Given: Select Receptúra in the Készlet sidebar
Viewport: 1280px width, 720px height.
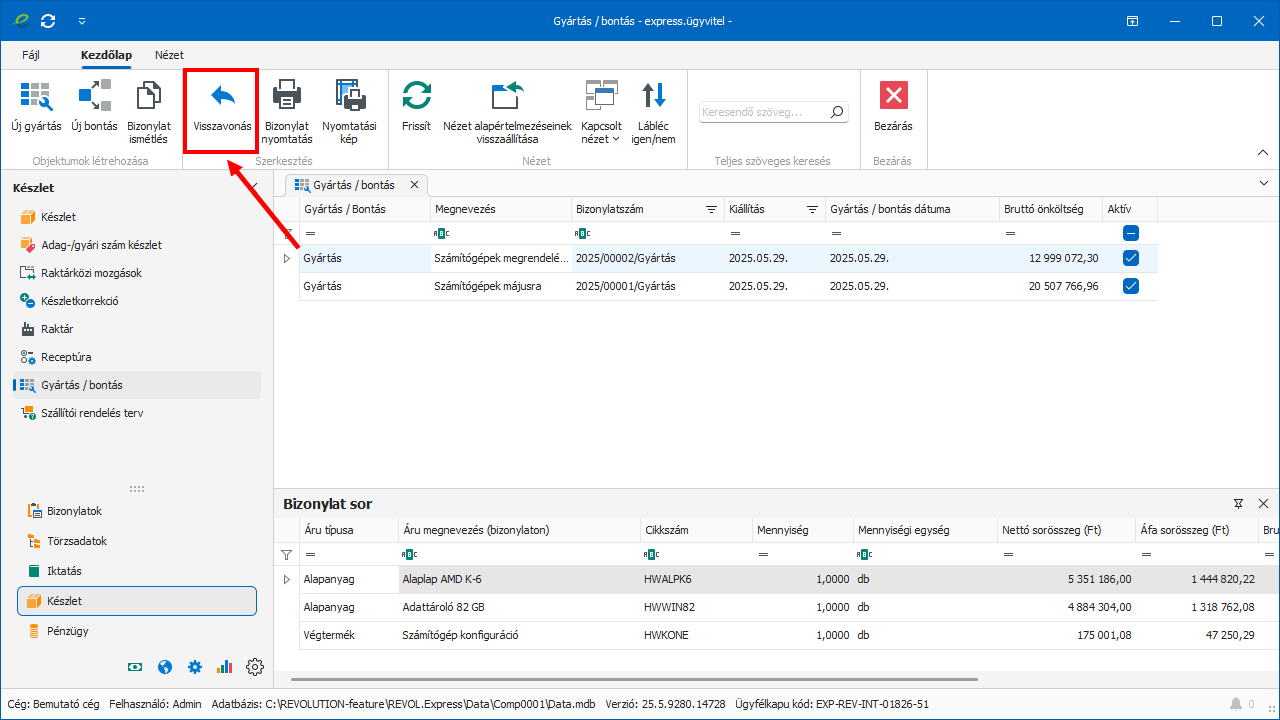Looking at the screenshot, I should pos(66,357).
